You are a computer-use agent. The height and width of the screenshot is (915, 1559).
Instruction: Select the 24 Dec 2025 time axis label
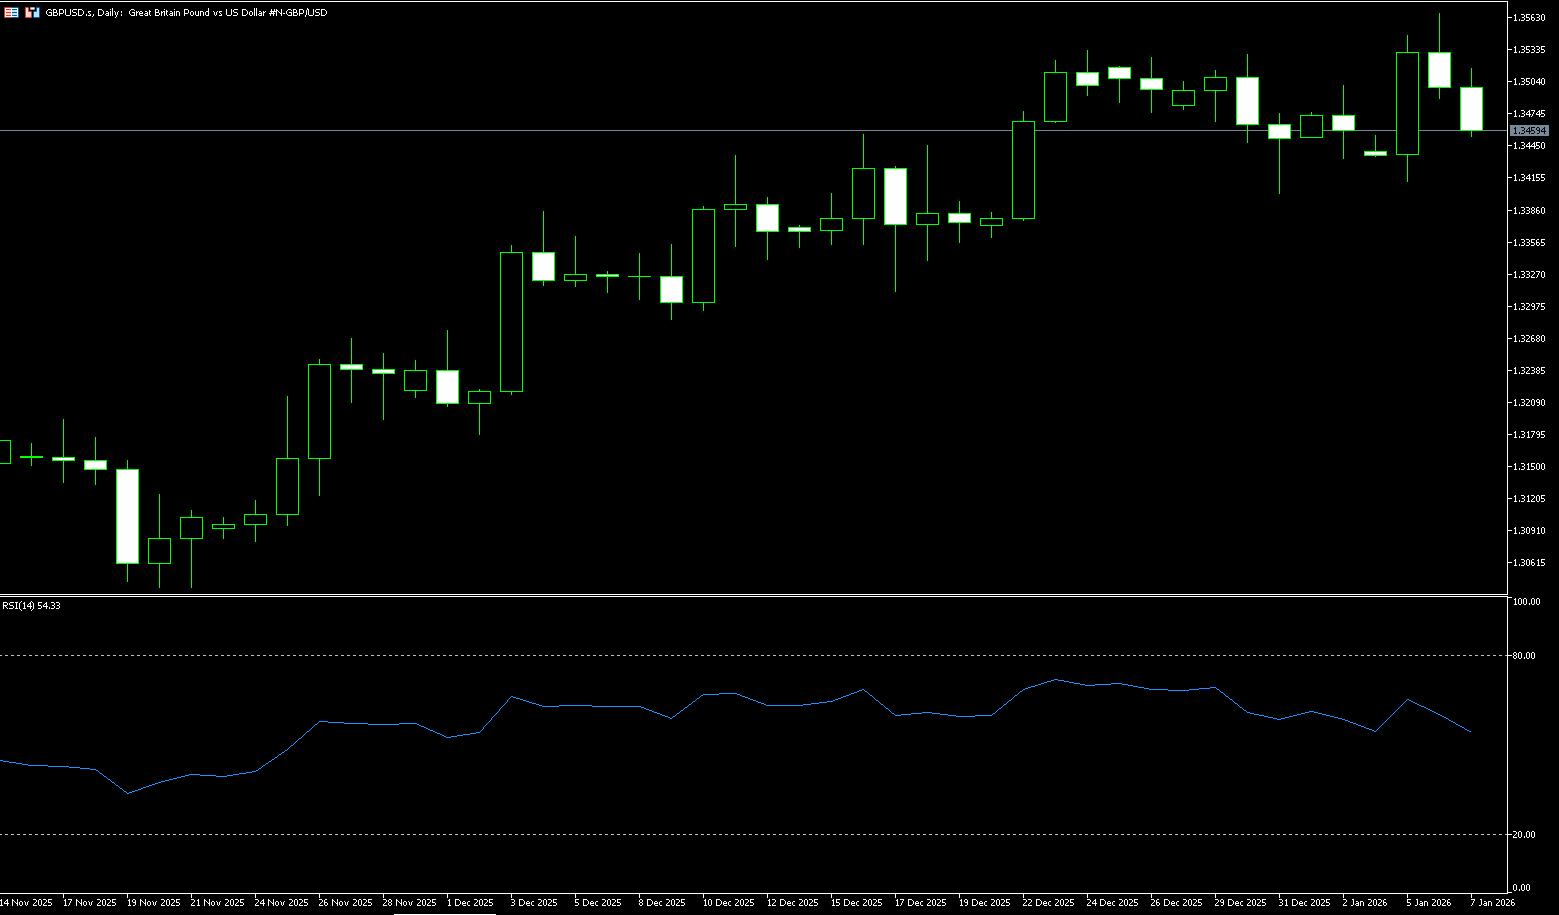point(1112,903)
